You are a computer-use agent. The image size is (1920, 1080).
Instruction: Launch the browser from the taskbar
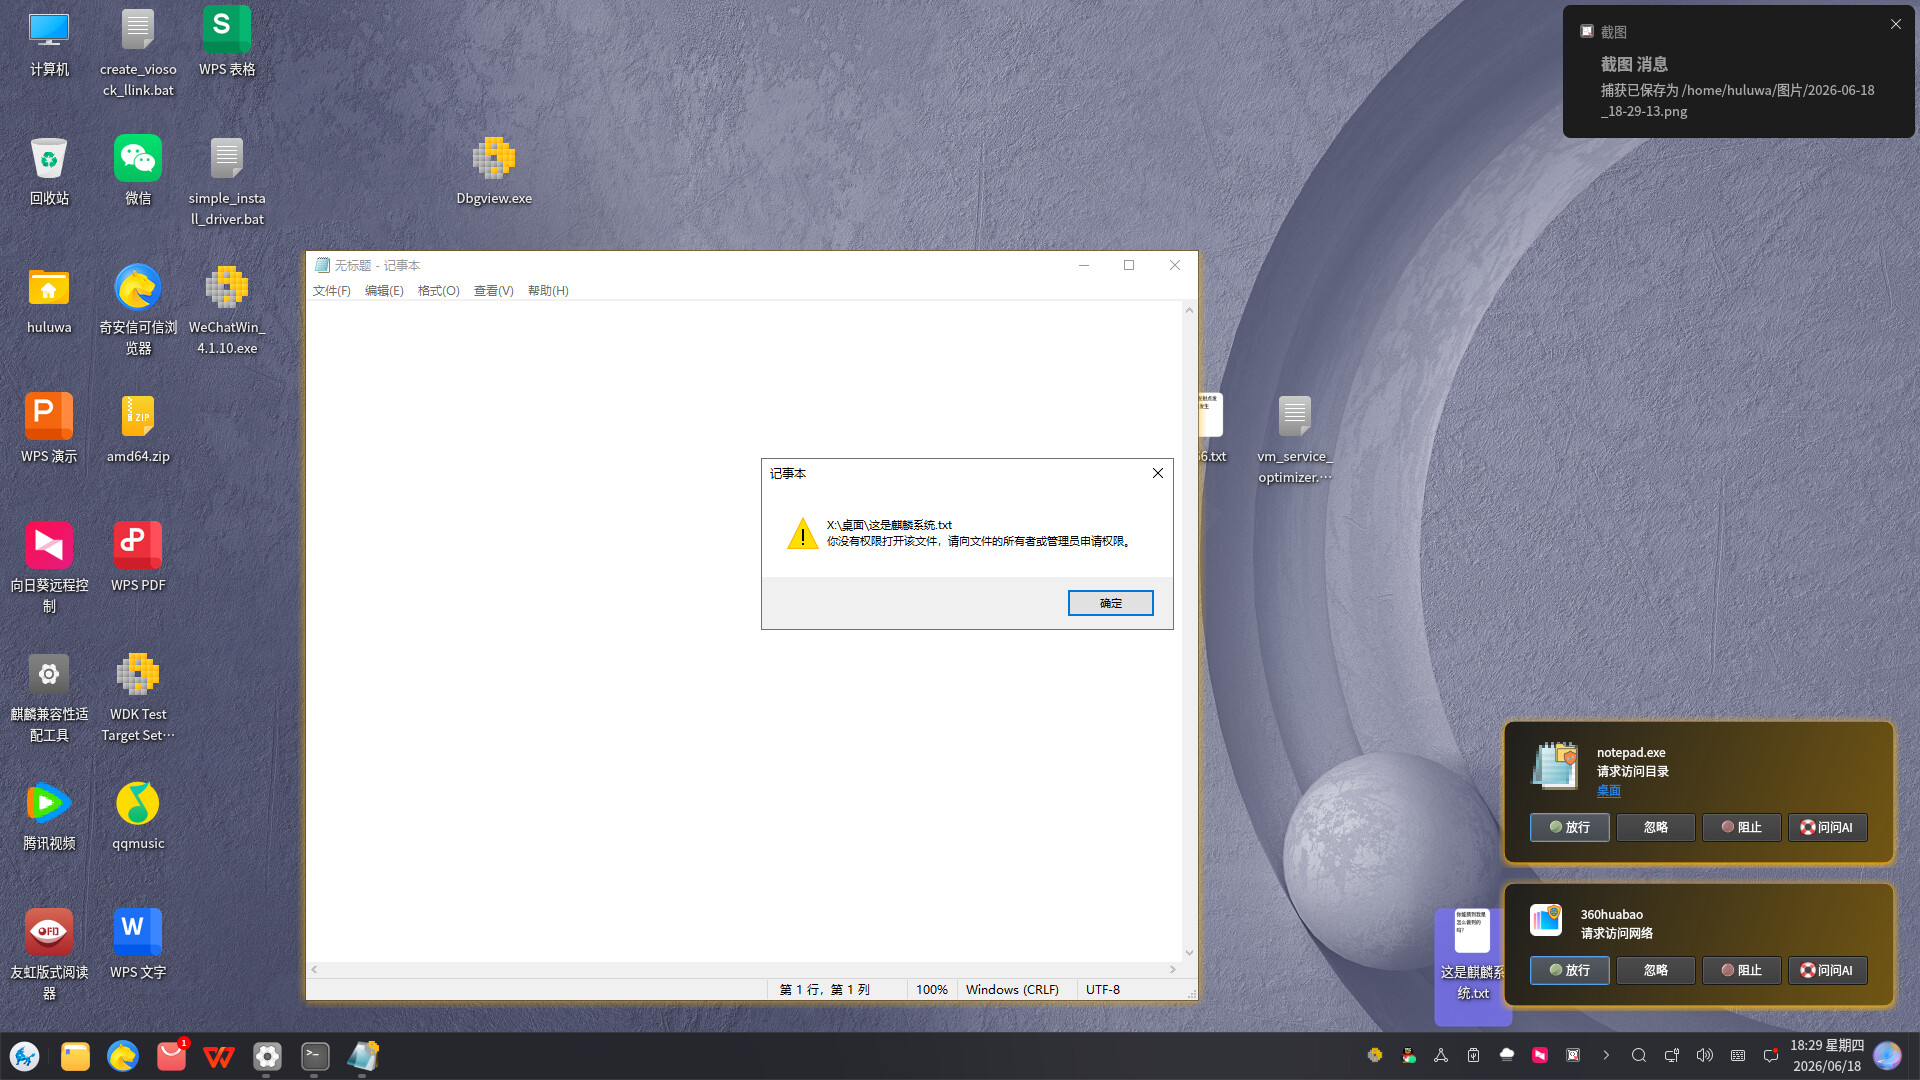[x=123, y=1056]
